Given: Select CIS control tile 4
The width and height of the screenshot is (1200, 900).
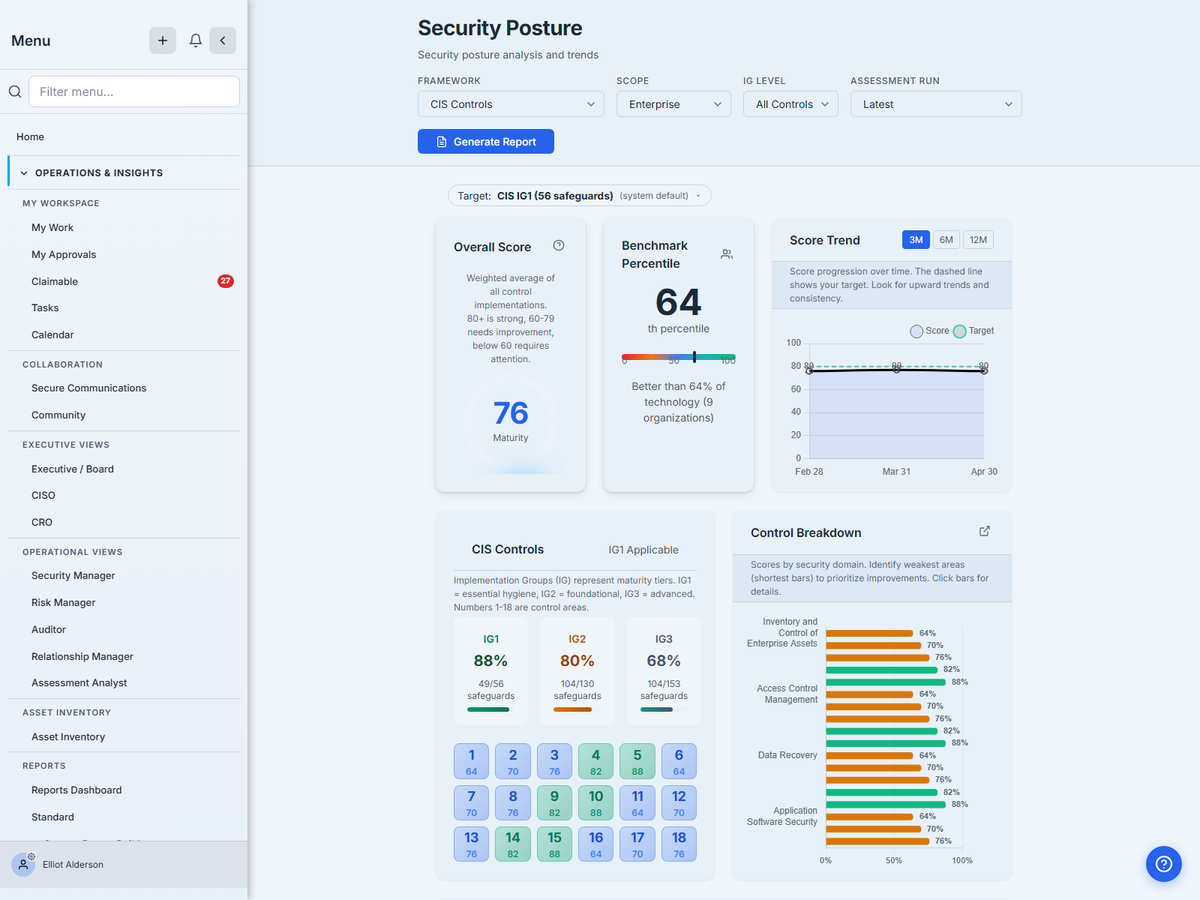Looking at the screenshot, I should [596, 762].
